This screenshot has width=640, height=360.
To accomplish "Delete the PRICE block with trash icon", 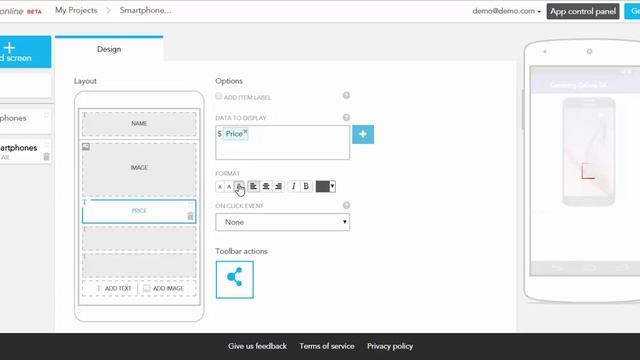I will tap(190, 216).
